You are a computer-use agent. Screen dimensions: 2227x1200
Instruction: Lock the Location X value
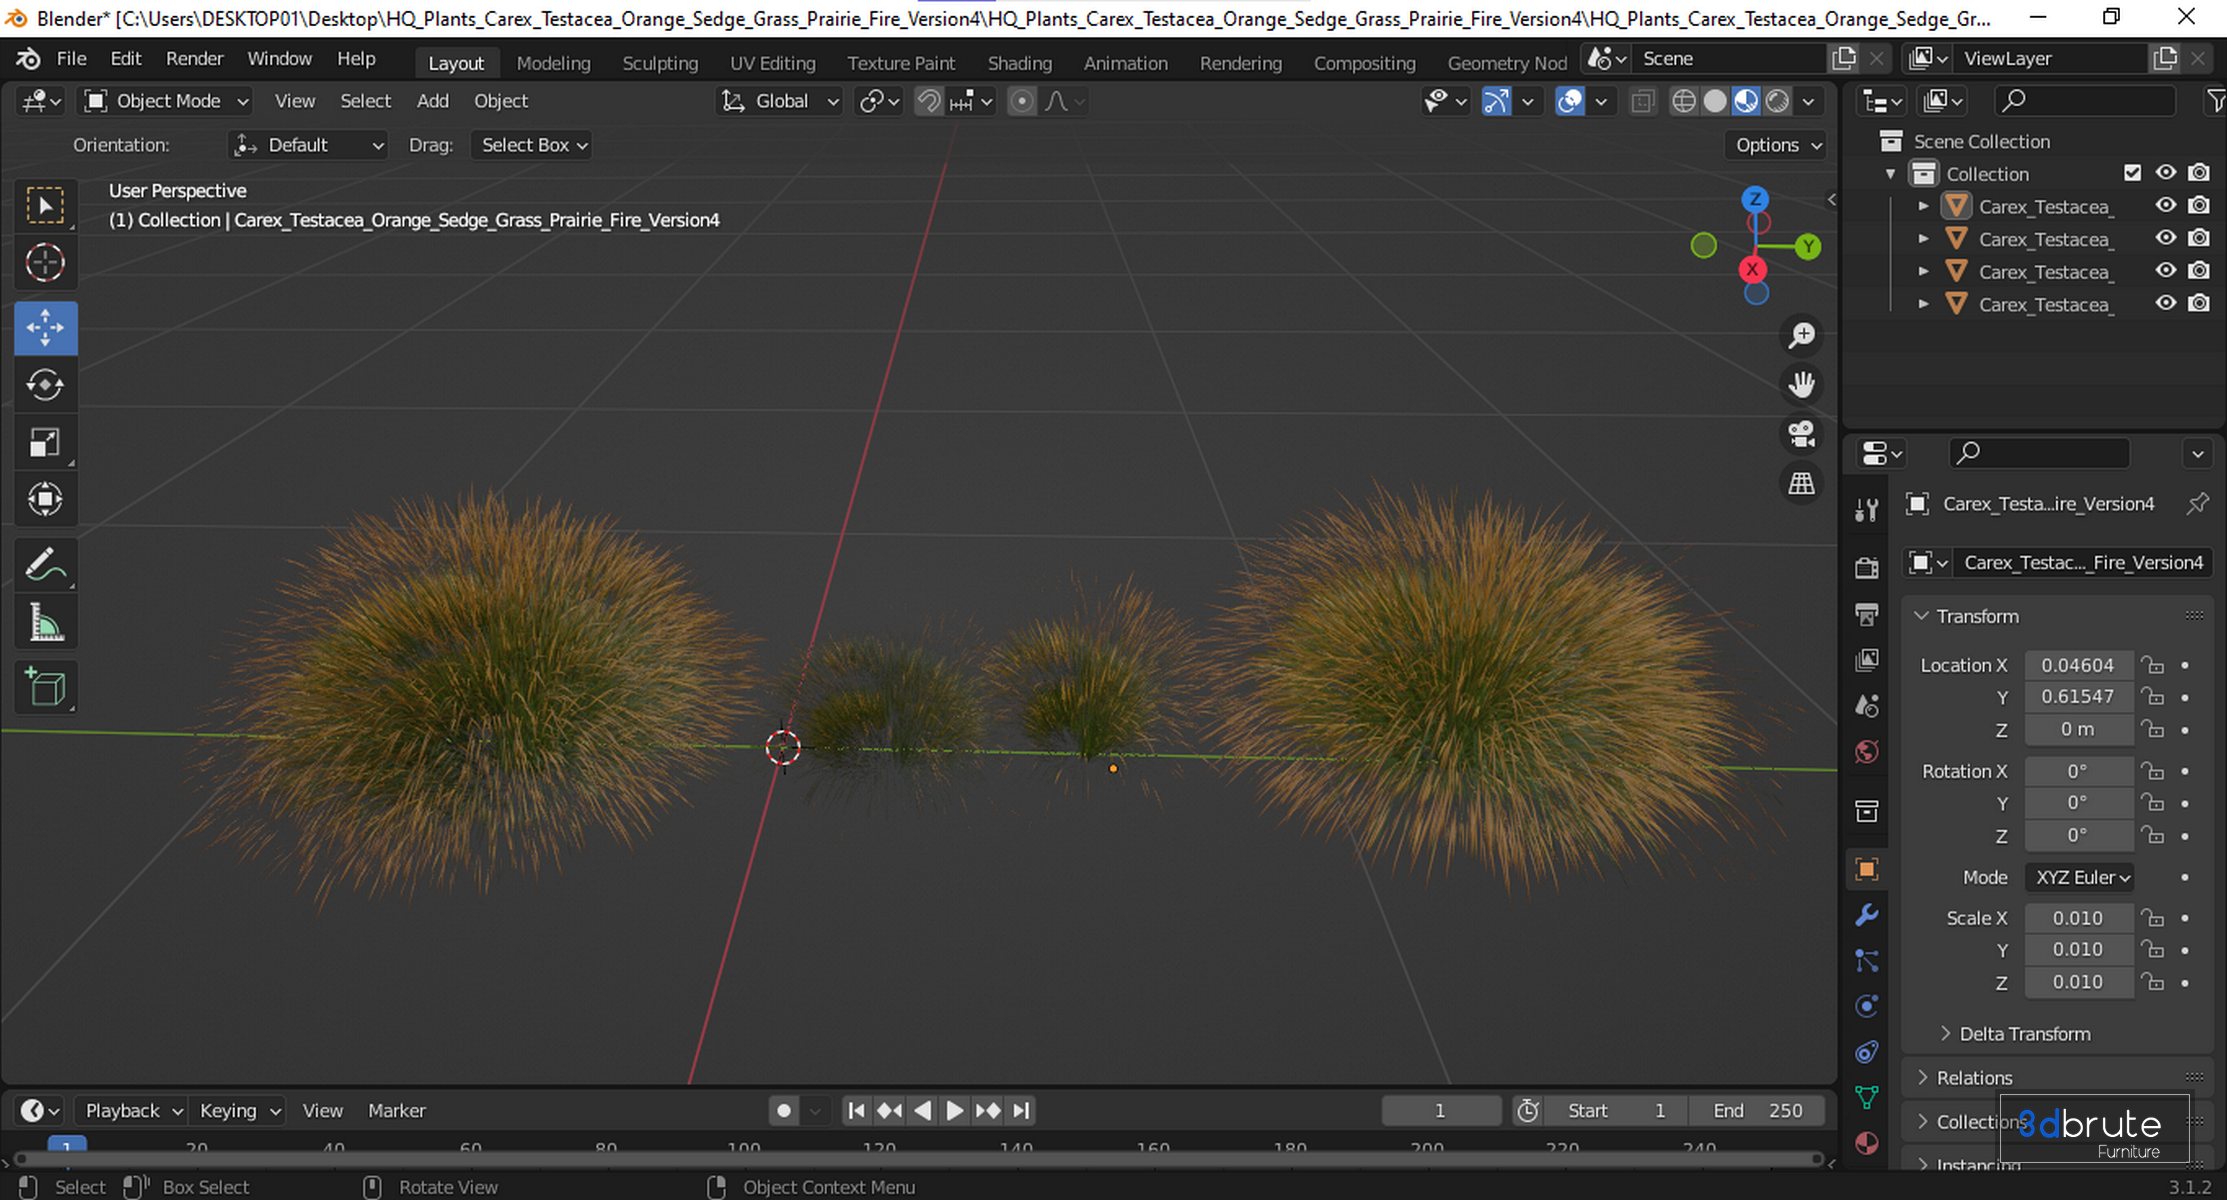(2152, 665)
